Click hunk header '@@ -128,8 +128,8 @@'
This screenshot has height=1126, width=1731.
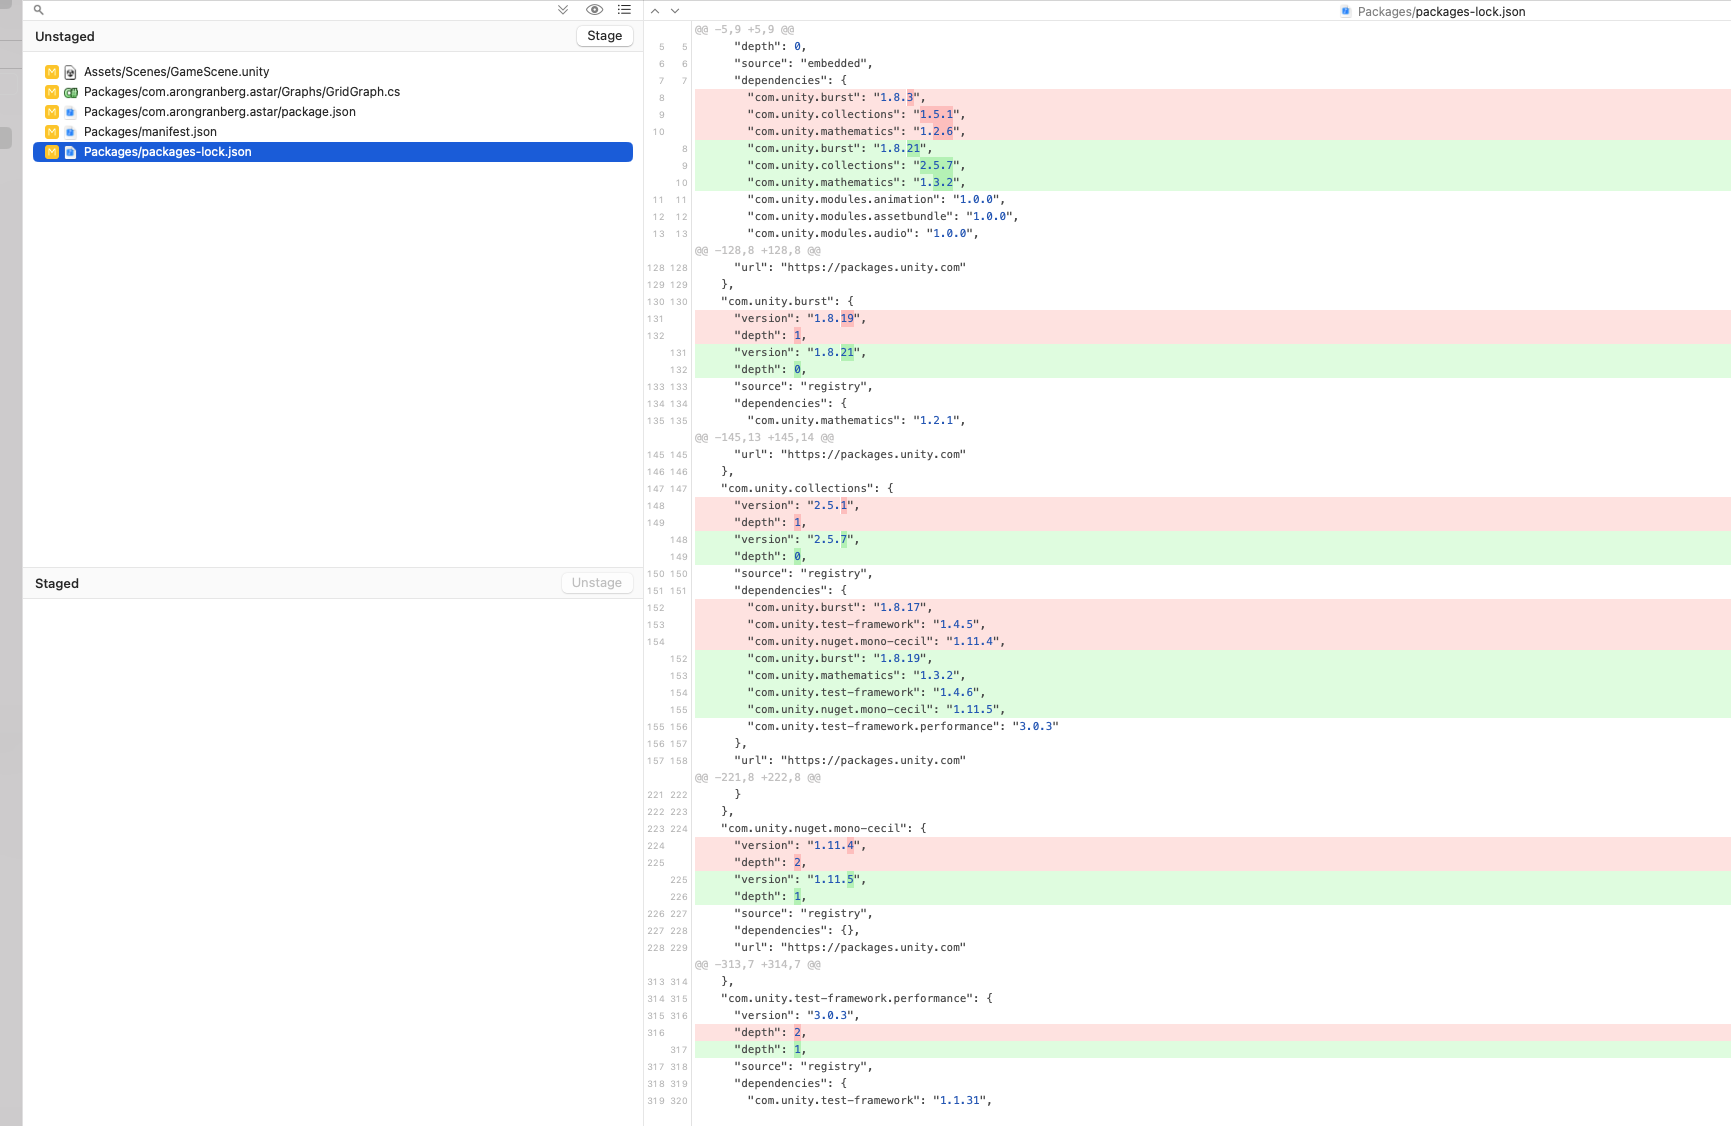tap(758, 251)
